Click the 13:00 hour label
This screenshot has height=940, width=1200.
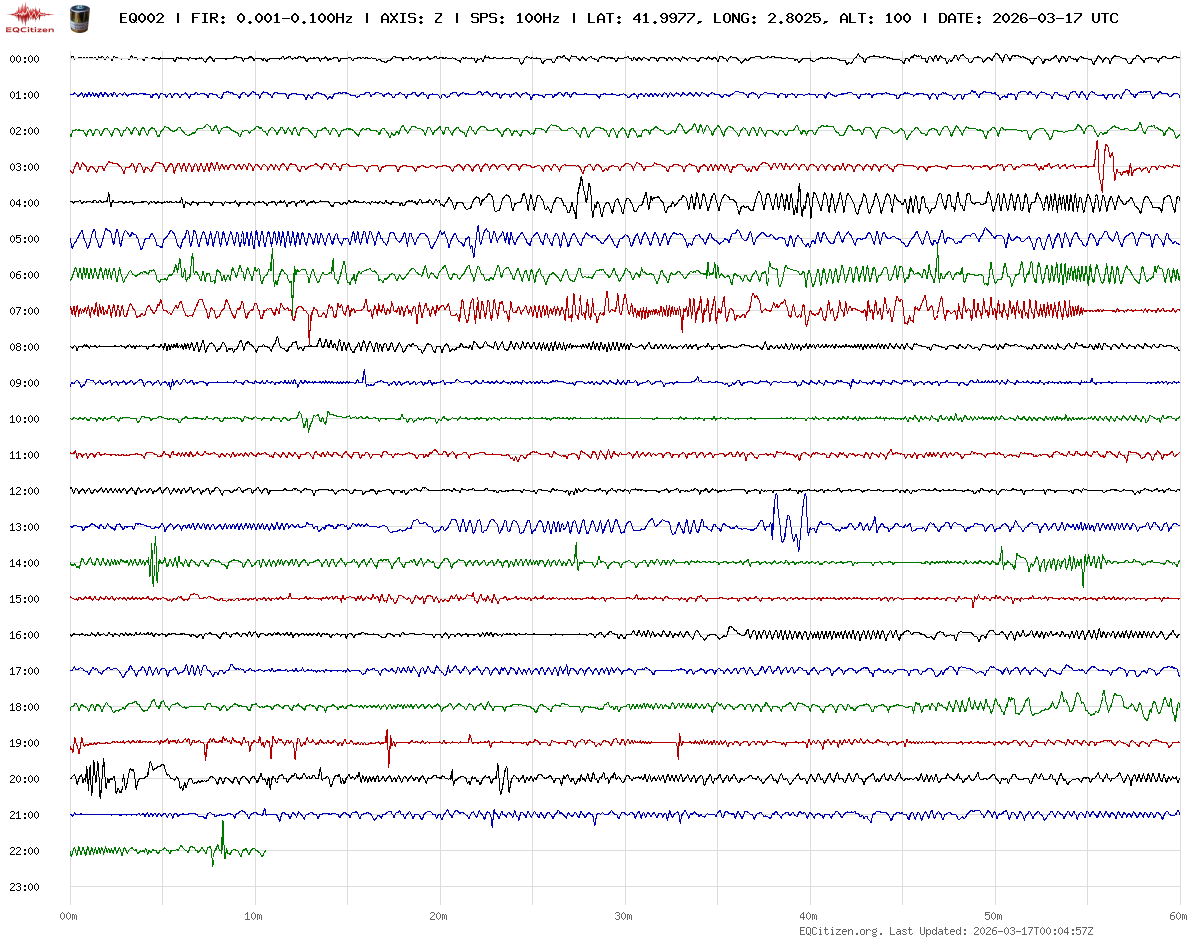point(24,527)
